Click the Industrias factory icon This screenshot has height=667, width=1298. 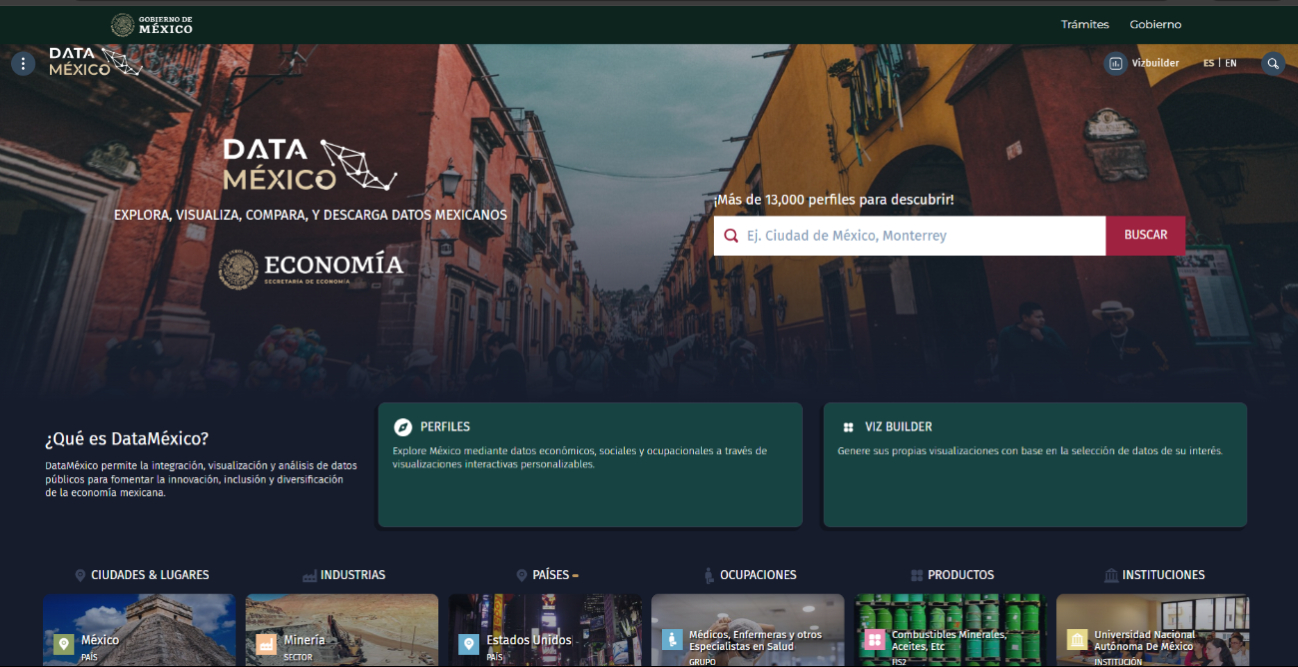click(309, 575)
